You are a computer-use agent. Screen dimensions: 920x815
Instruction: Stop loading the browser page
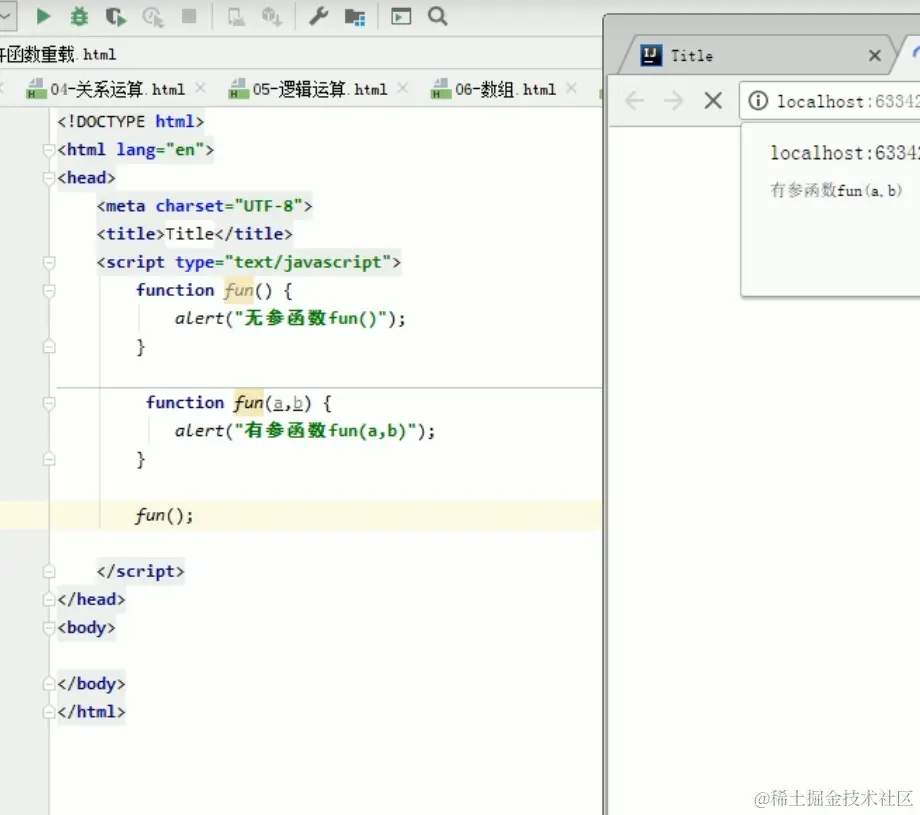[x=713, y=101]
